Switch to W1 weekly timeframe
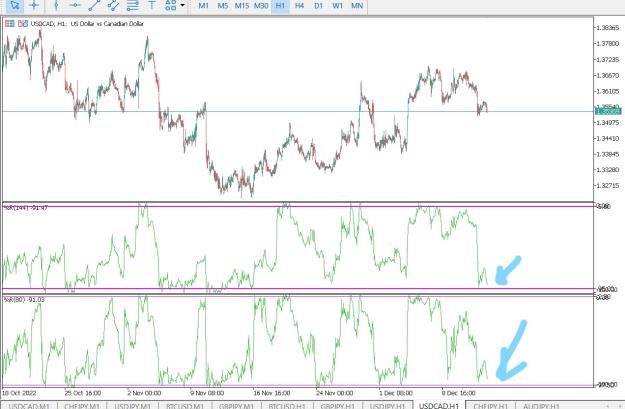Screen dimensions: 625x409 click(x=338, y=6)
